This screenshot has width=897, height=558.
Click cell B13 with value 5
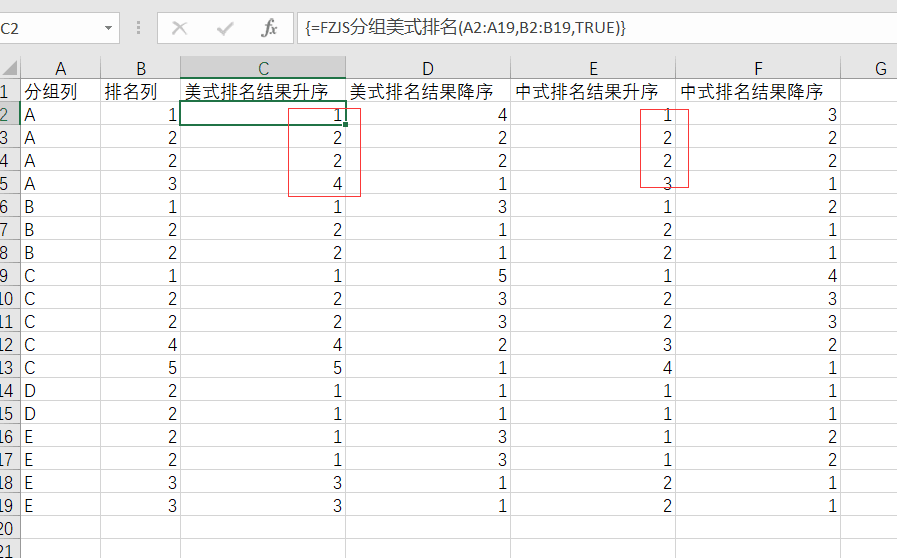click(141, 367)
